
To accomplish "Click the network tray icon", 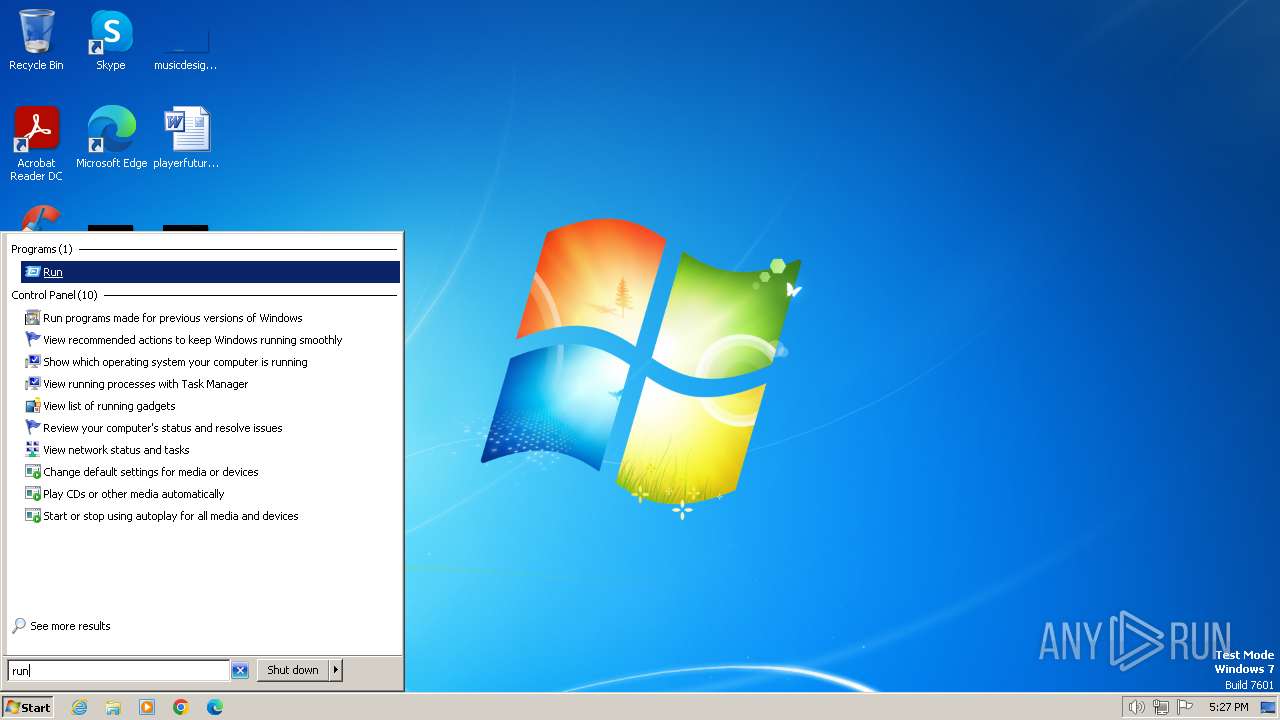I will pyautogui.click(x=1161, y=707).
